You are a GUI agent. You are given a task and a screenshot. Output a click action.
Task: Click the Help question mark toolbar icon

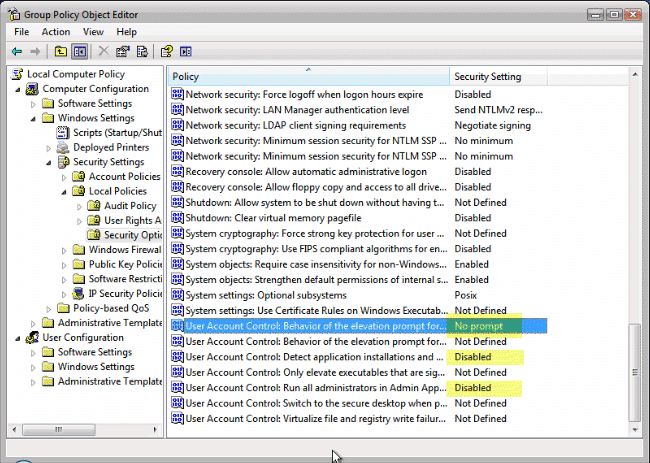point(167,51)
